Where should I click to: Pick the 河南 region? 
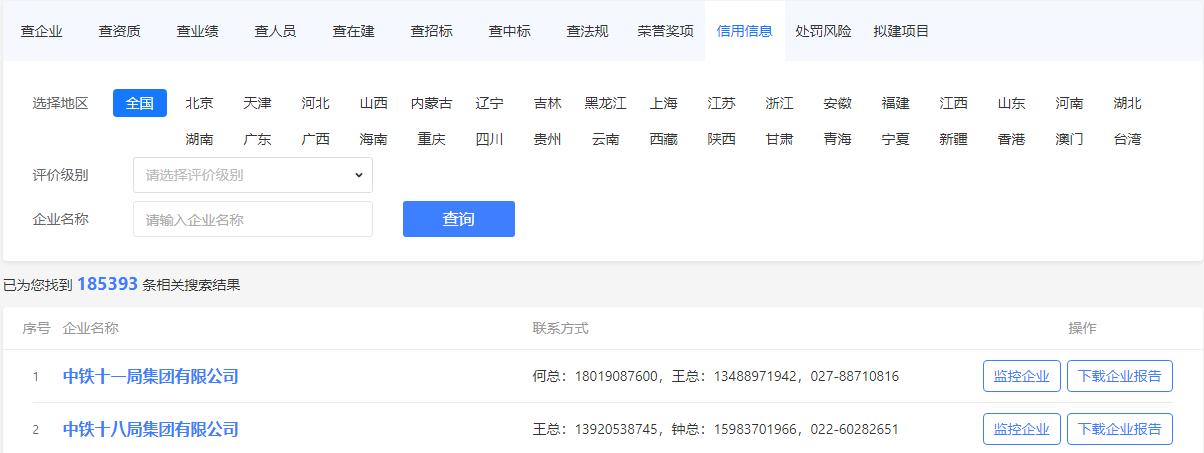click(1069, 103)
